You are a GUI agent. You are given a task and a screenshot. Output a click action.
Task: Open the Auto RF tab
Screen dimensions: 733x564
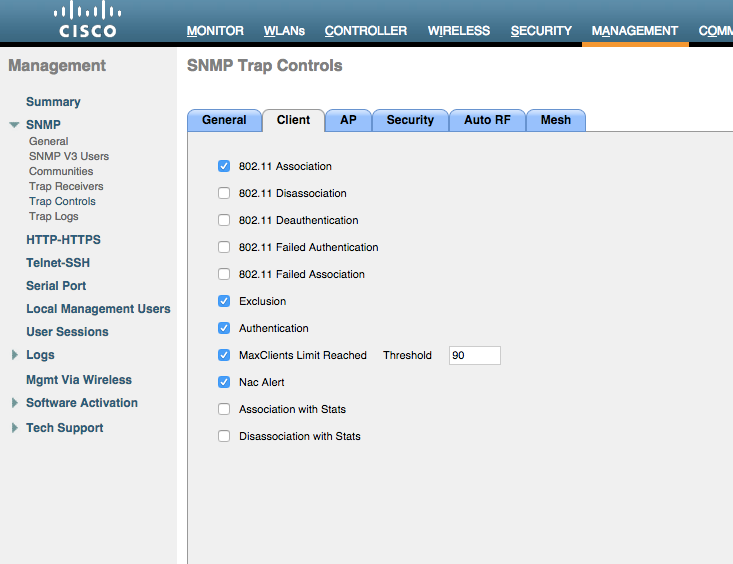coord(487,120)
